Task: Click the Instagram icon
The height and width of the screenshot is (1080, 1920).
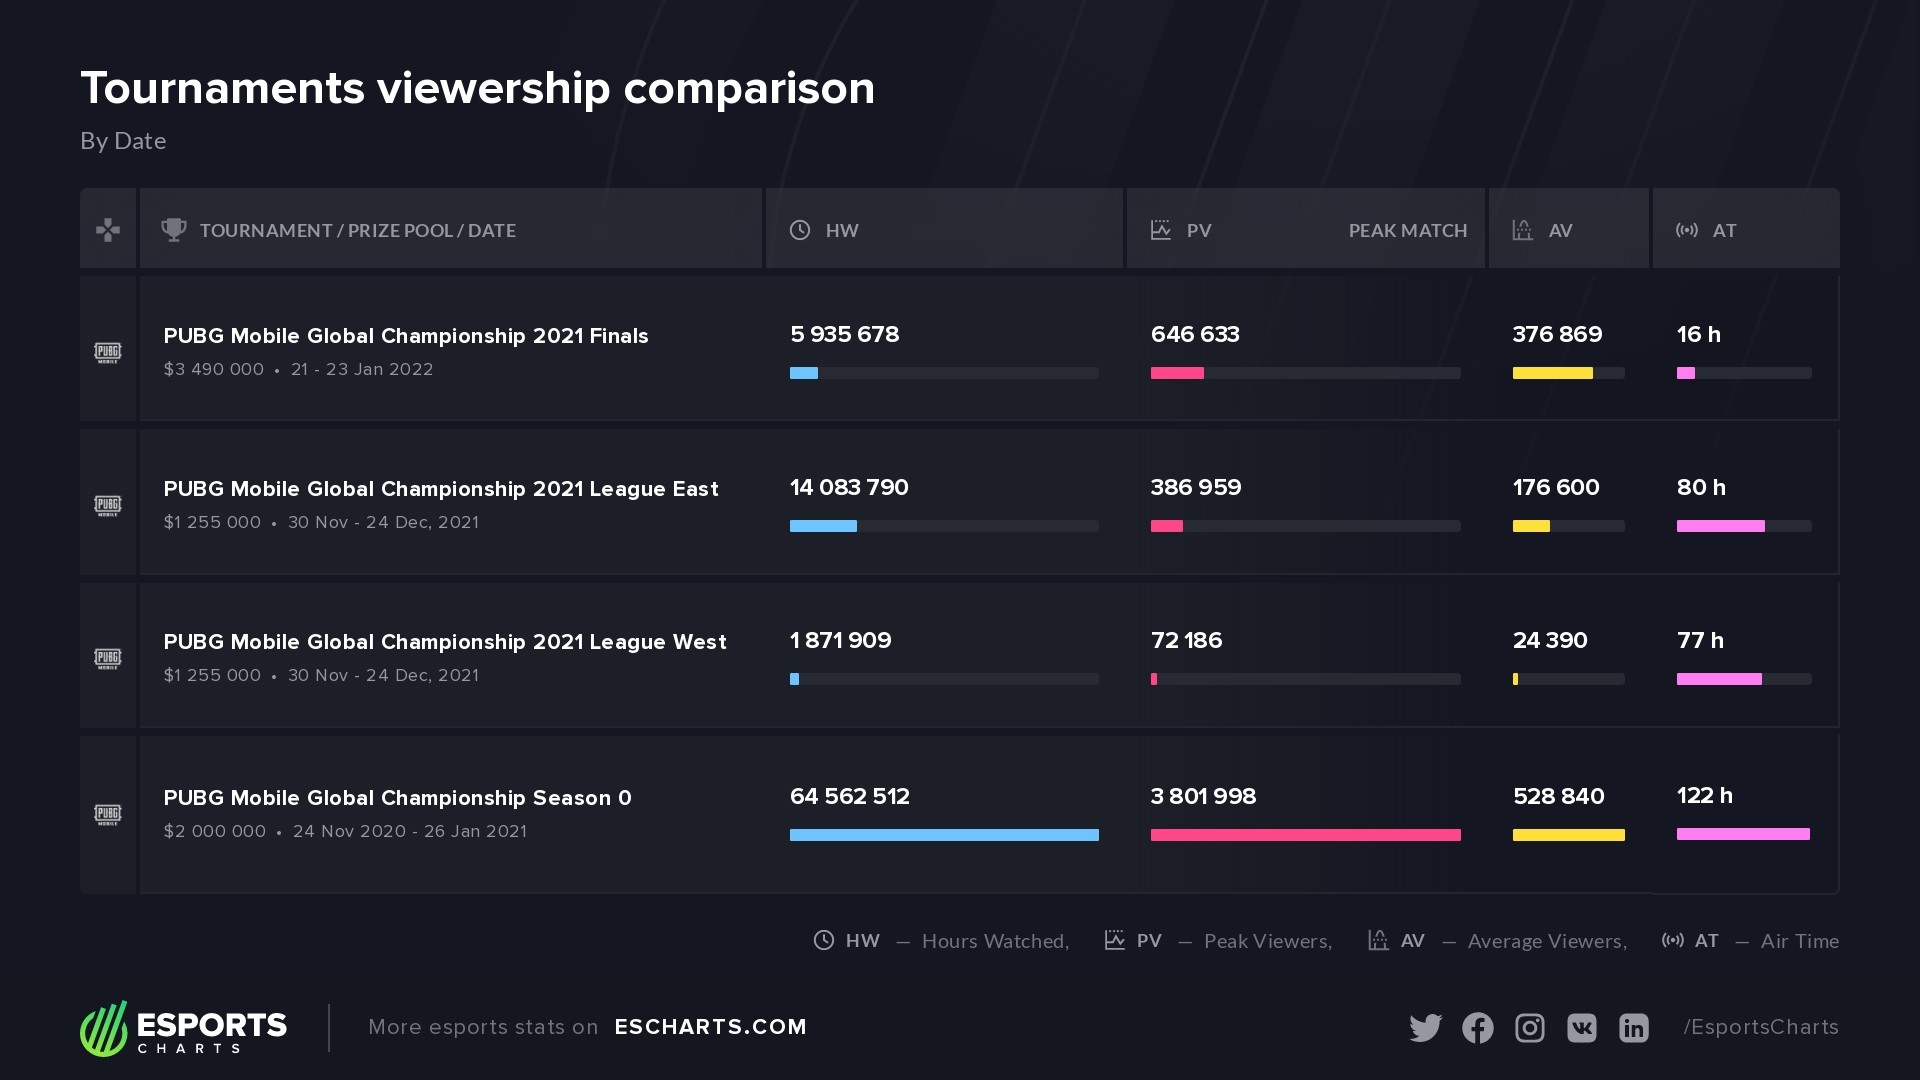Action: click(x=1530, y=1028)
